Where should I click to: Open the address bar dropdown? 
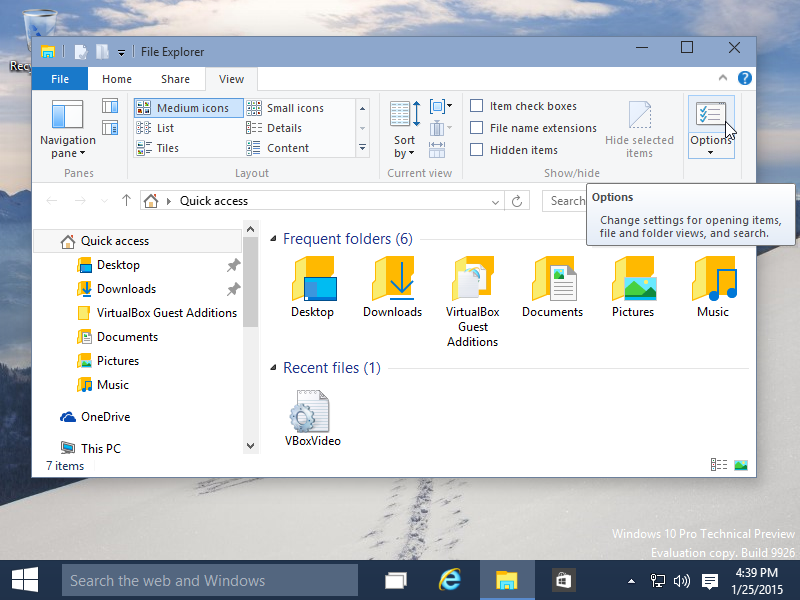(494, 200)
